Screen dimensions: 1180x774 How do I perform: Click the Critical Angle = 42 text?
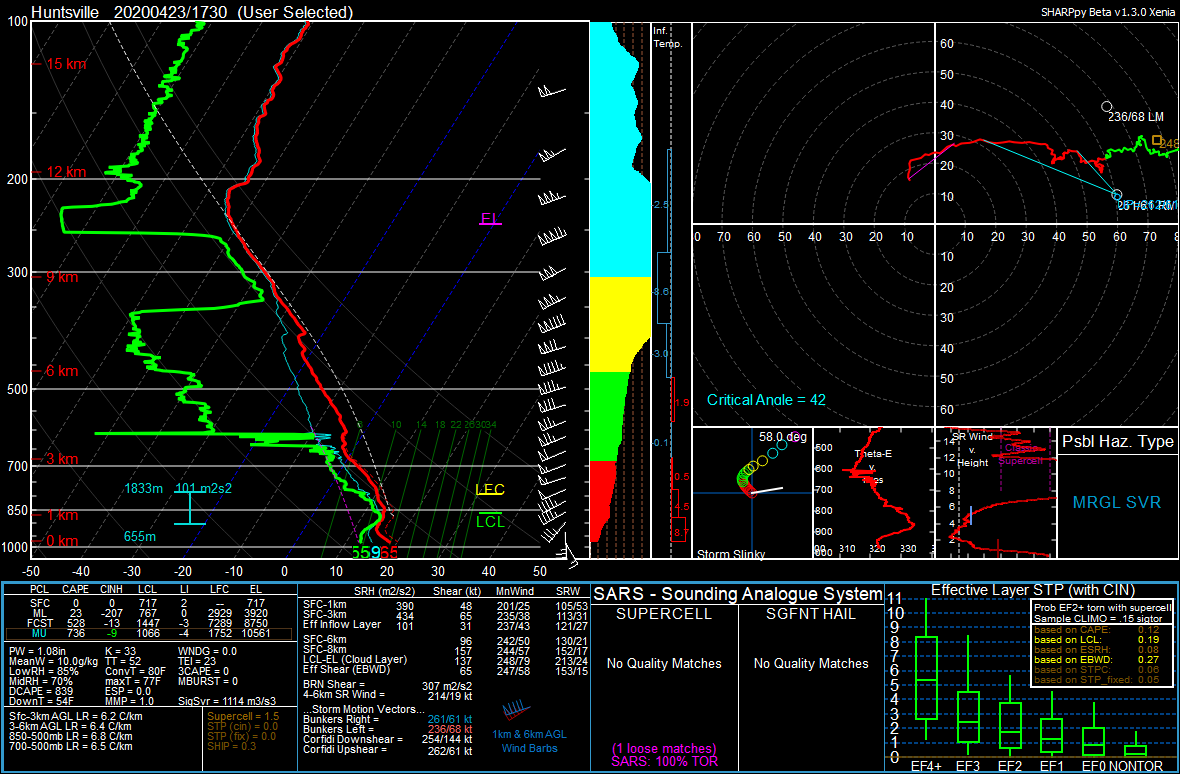tap(766, 399)
